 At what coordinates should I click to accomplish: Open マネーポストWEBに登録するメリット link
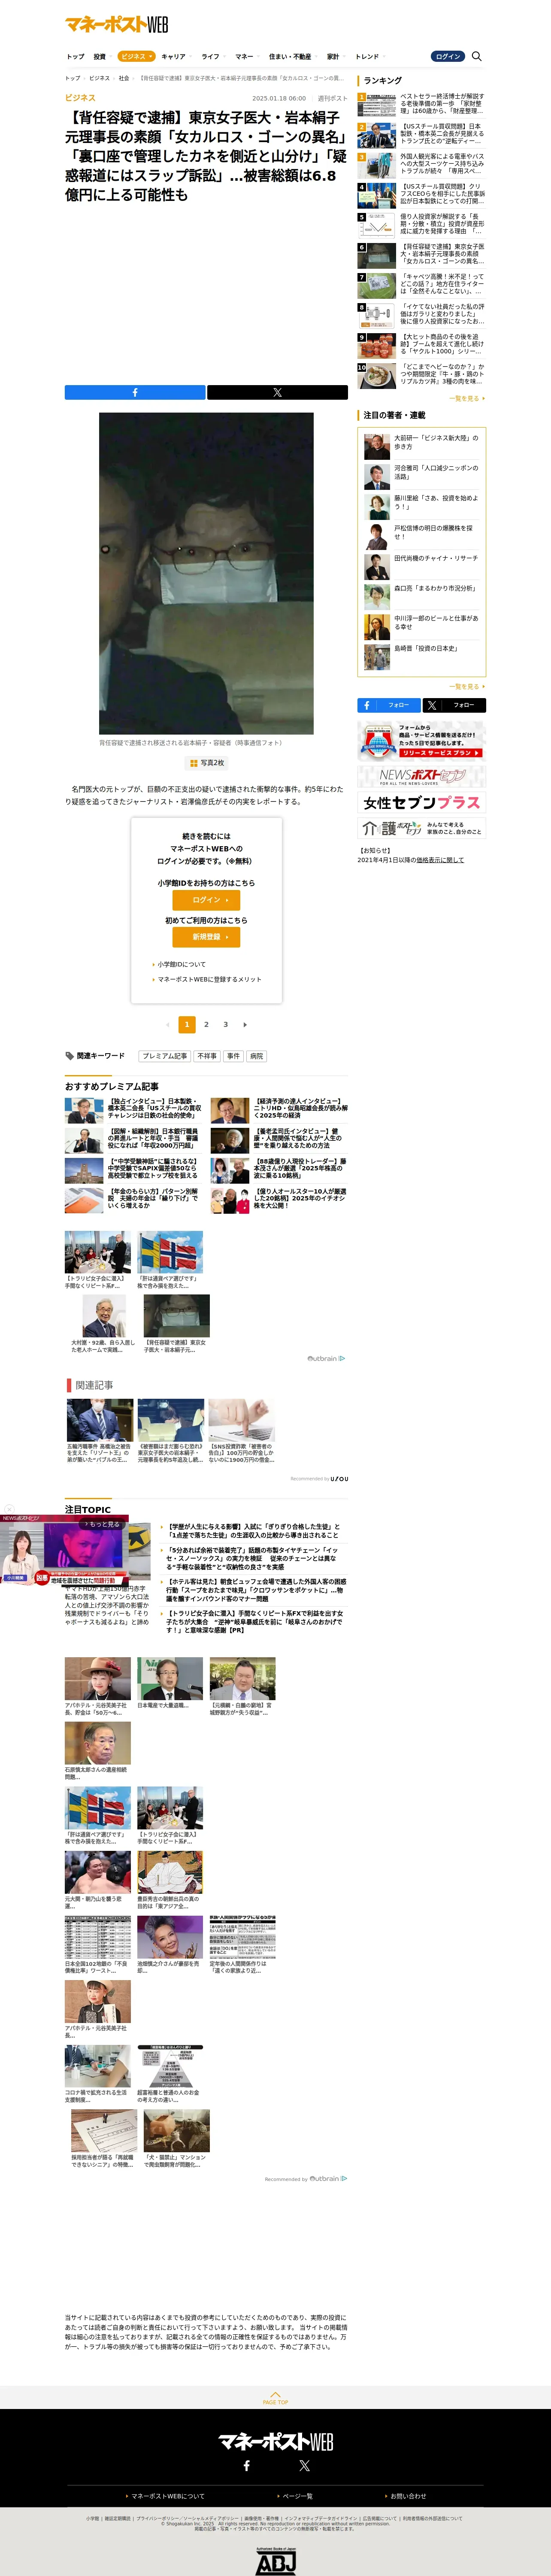tap(207, 980)
